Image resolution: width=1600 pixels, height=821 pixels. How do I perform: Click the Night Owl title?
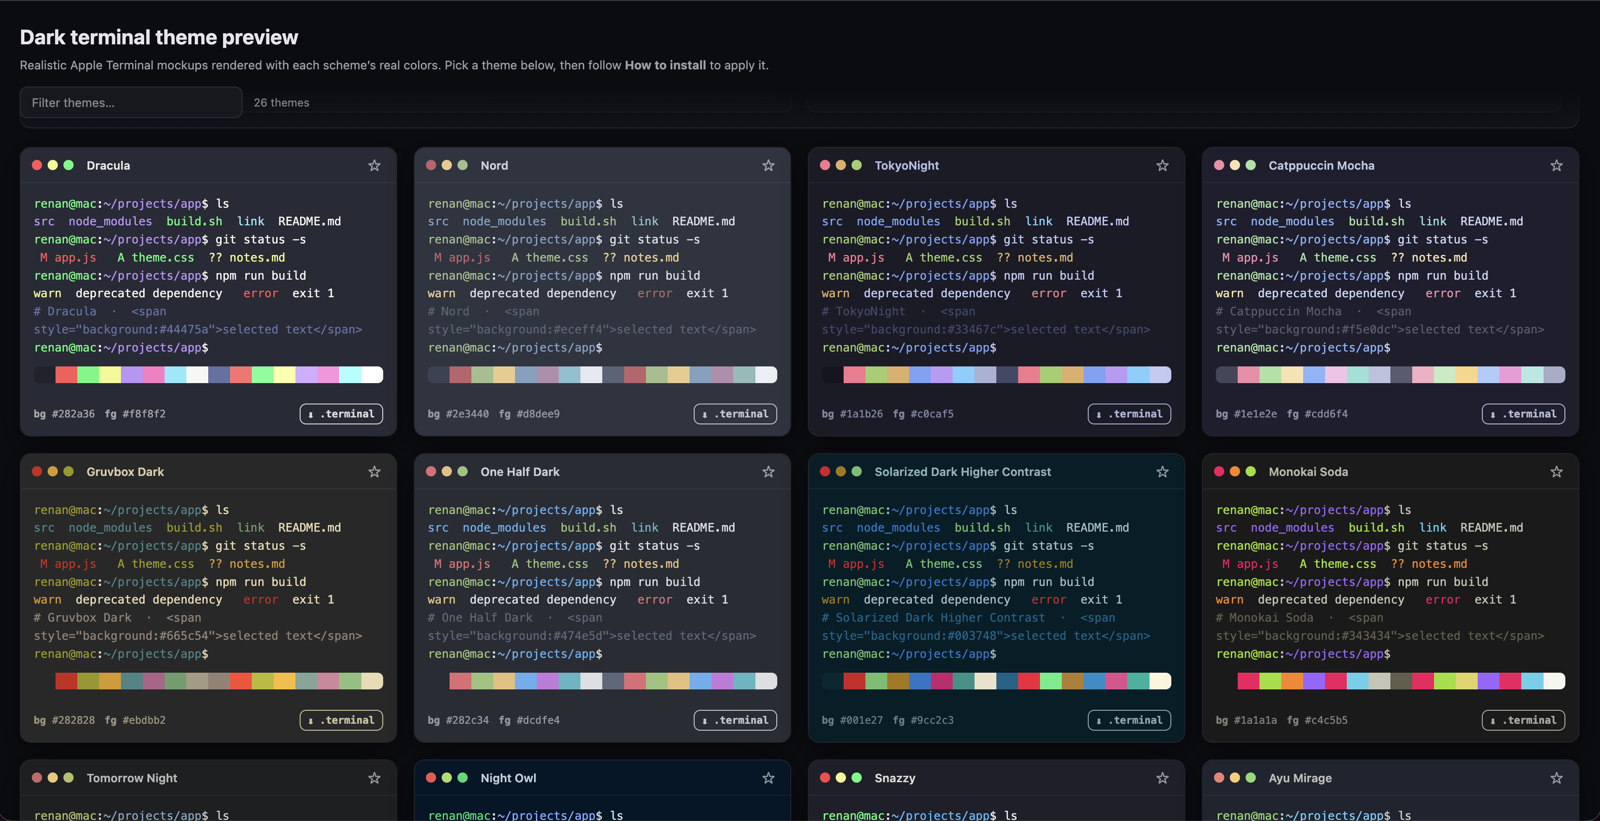508,777
